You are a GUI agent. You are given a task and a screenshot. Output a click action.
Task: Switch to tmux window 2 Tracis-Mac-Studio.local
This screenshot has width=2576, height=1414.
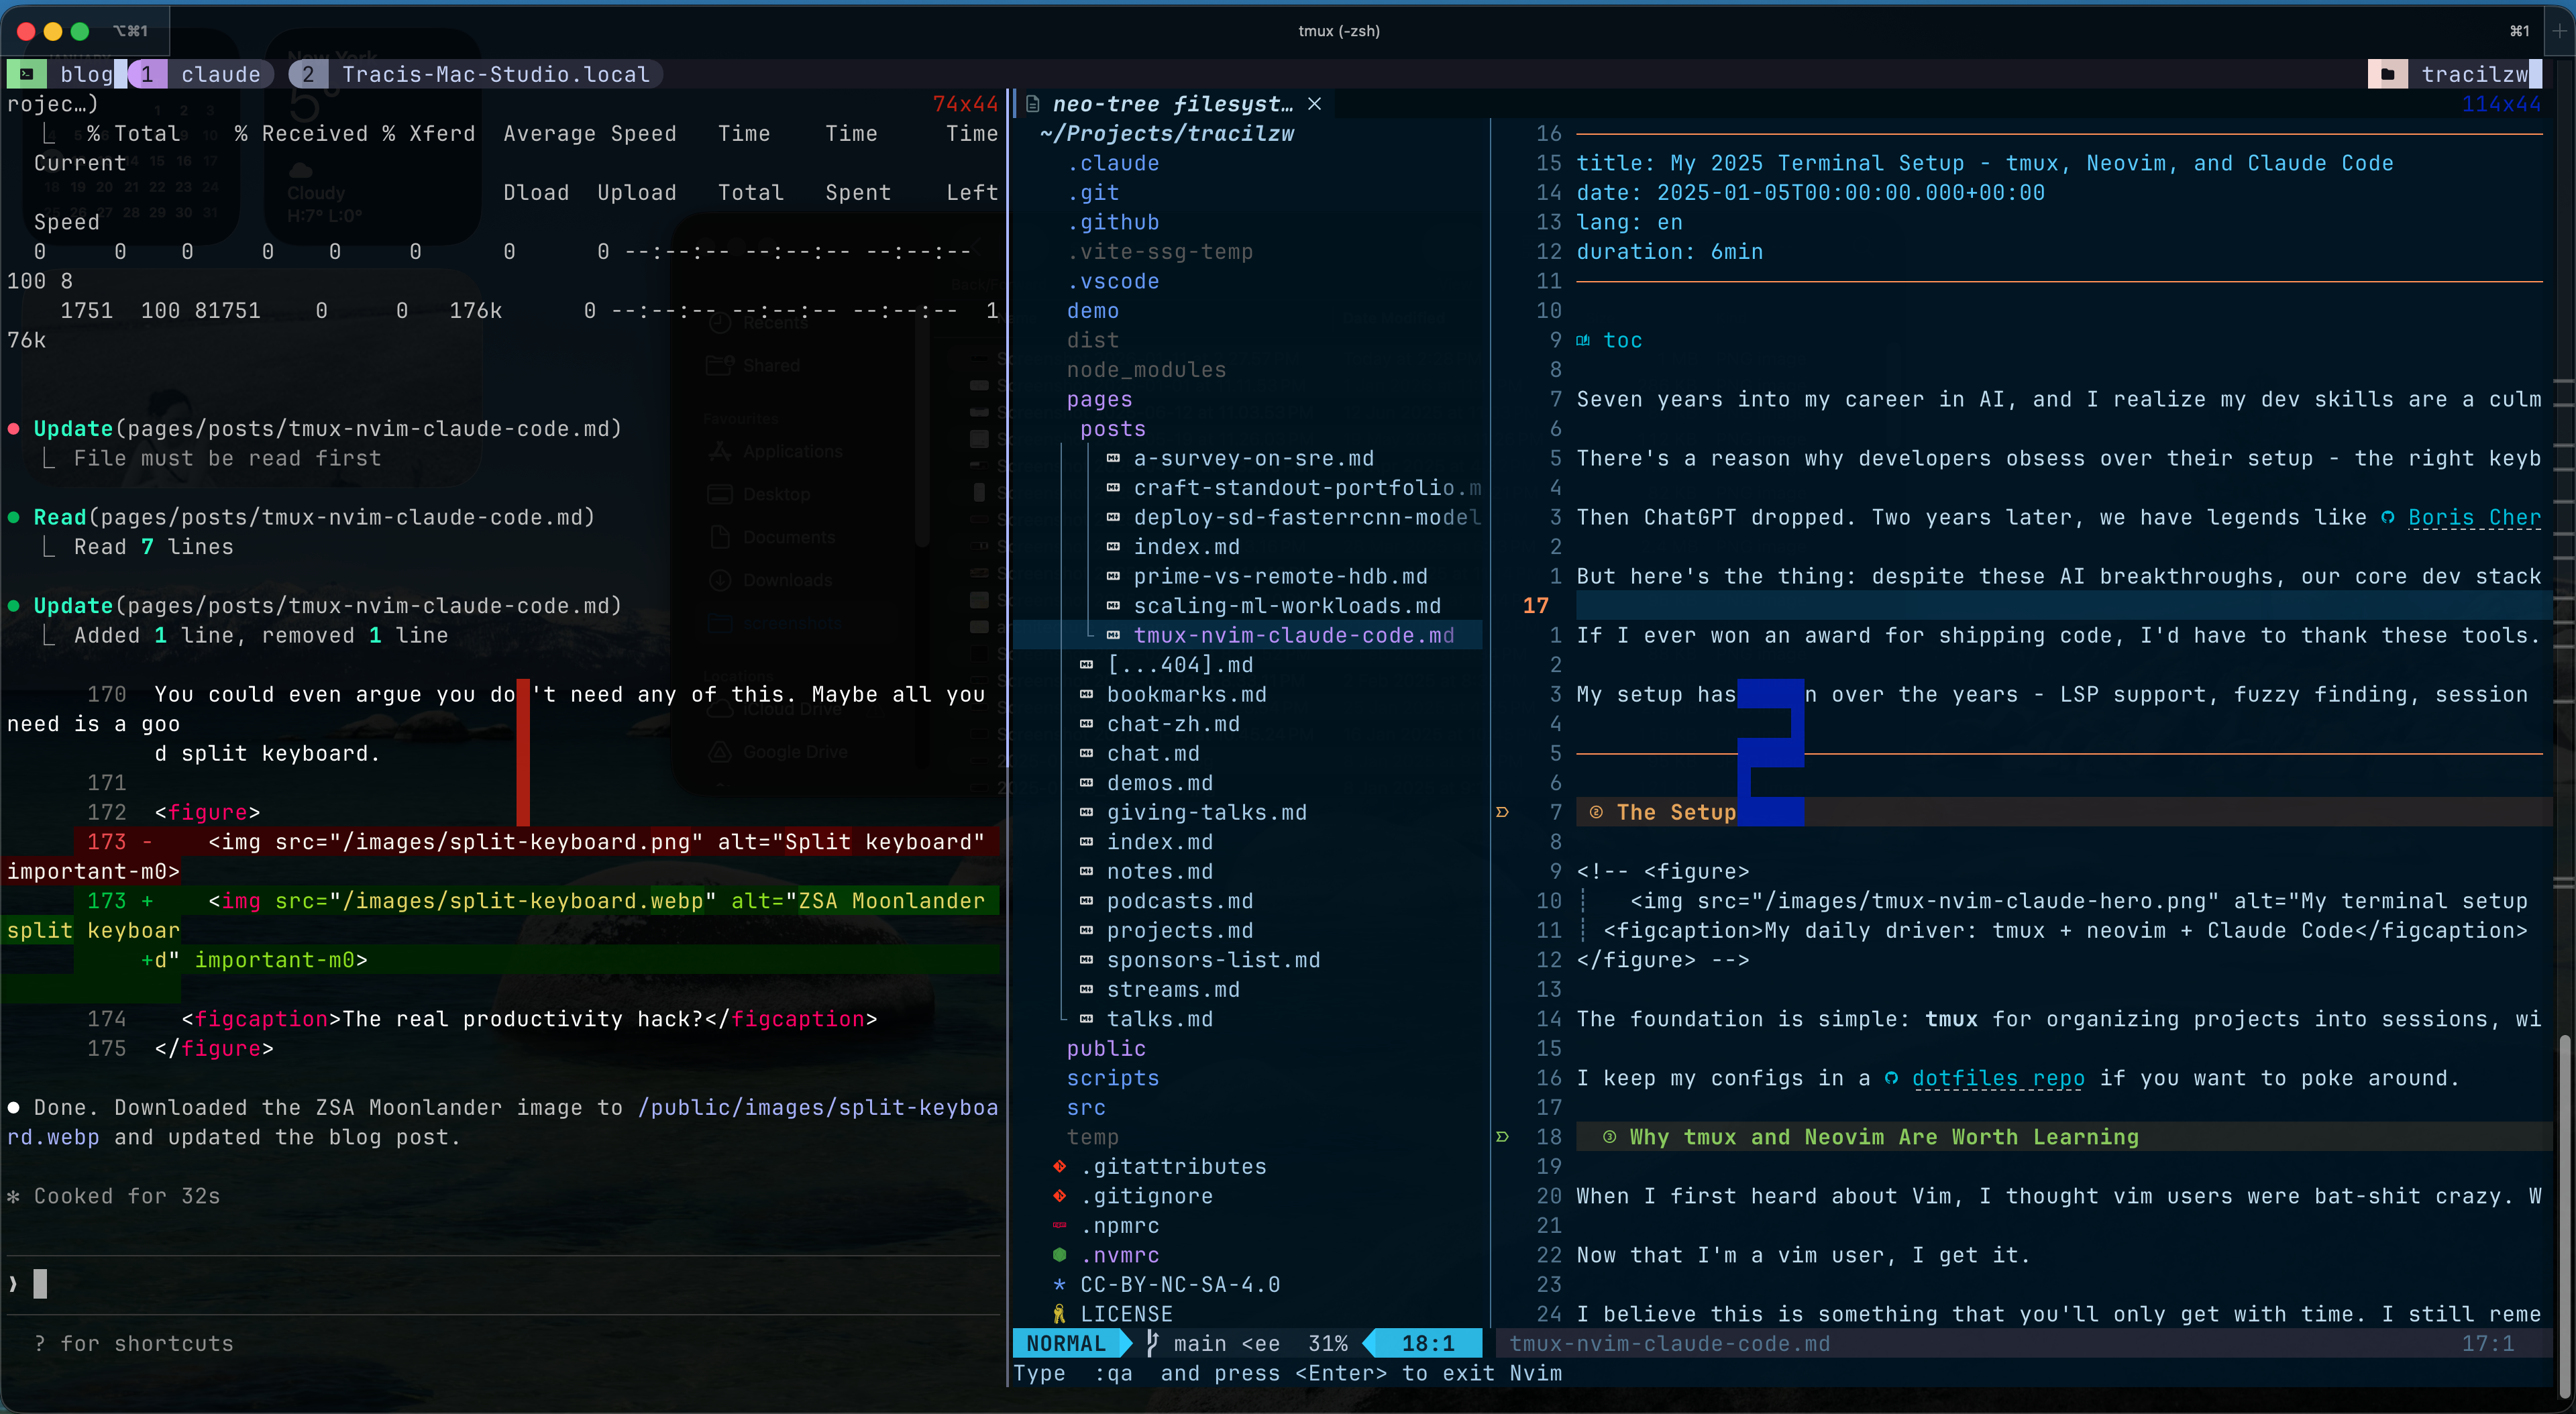pos(475,74)
